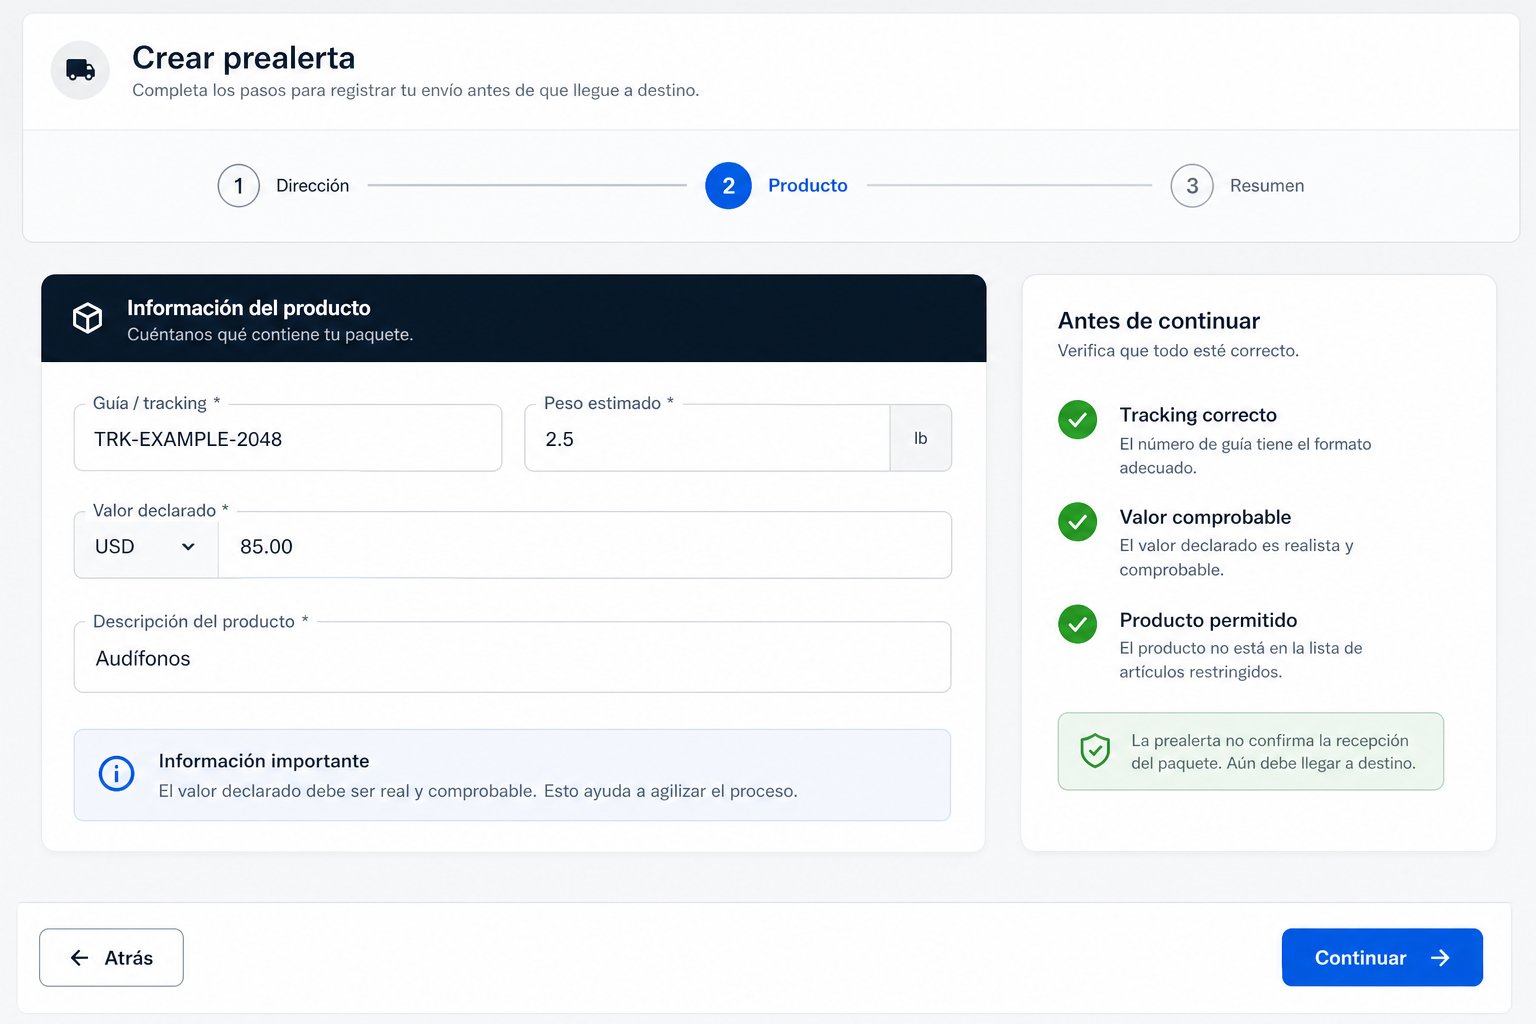Click the green check next to Tracking correcto
Screen dimensions: 1536x1024
pyautogui.click(x=1078, y=420)
